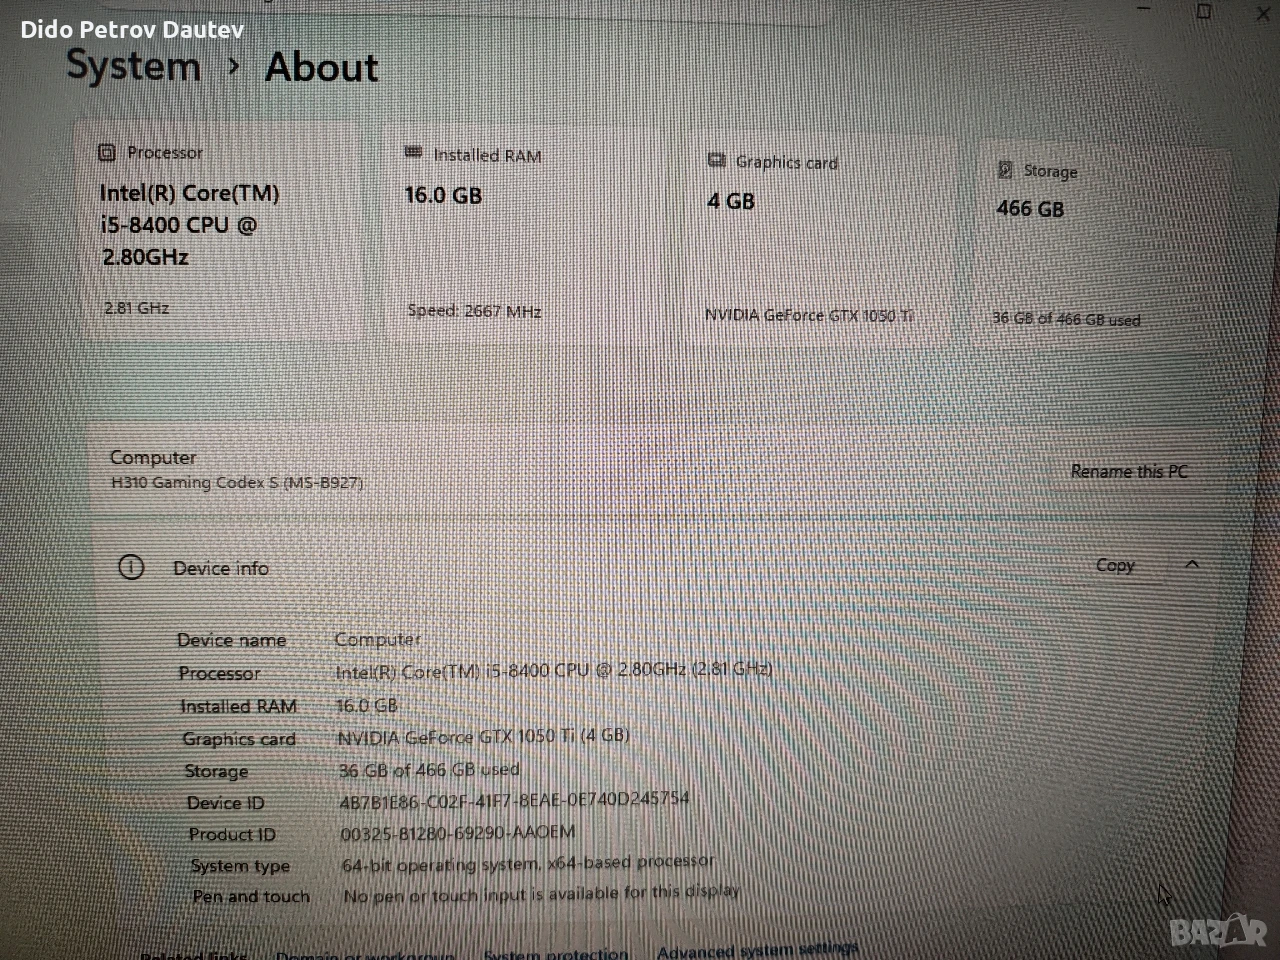Select Graphics card row value GTX 1050 Ti (4 GB)
This screenshot has width=1280, height=960.
tap(483, 737)
